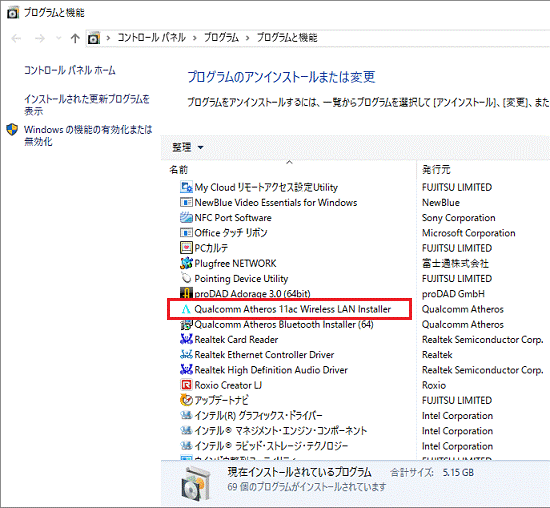The image size is (550, 508).
Task: Click the Pointing Device Utility icon
Action: coord(186,278)
